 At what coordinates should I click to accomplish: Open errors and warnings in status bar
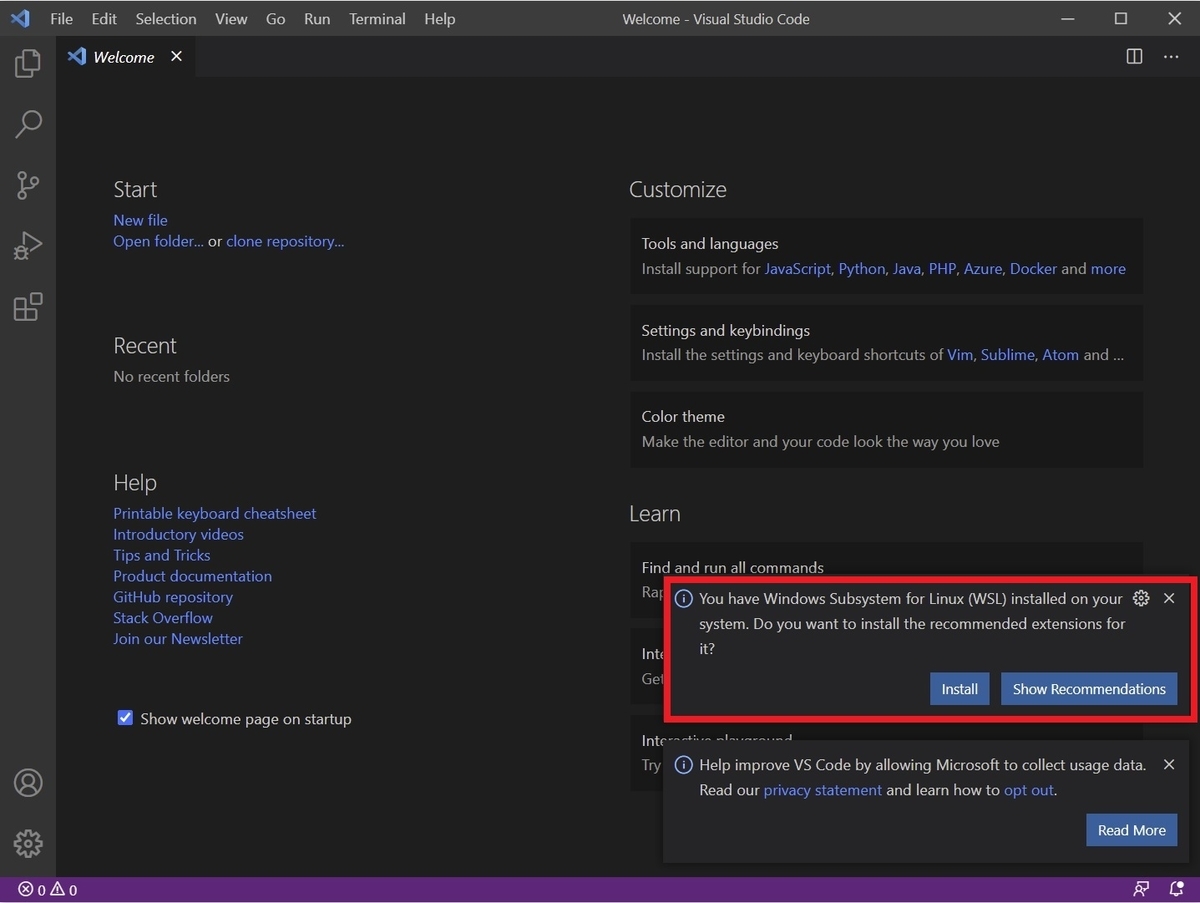47,889
